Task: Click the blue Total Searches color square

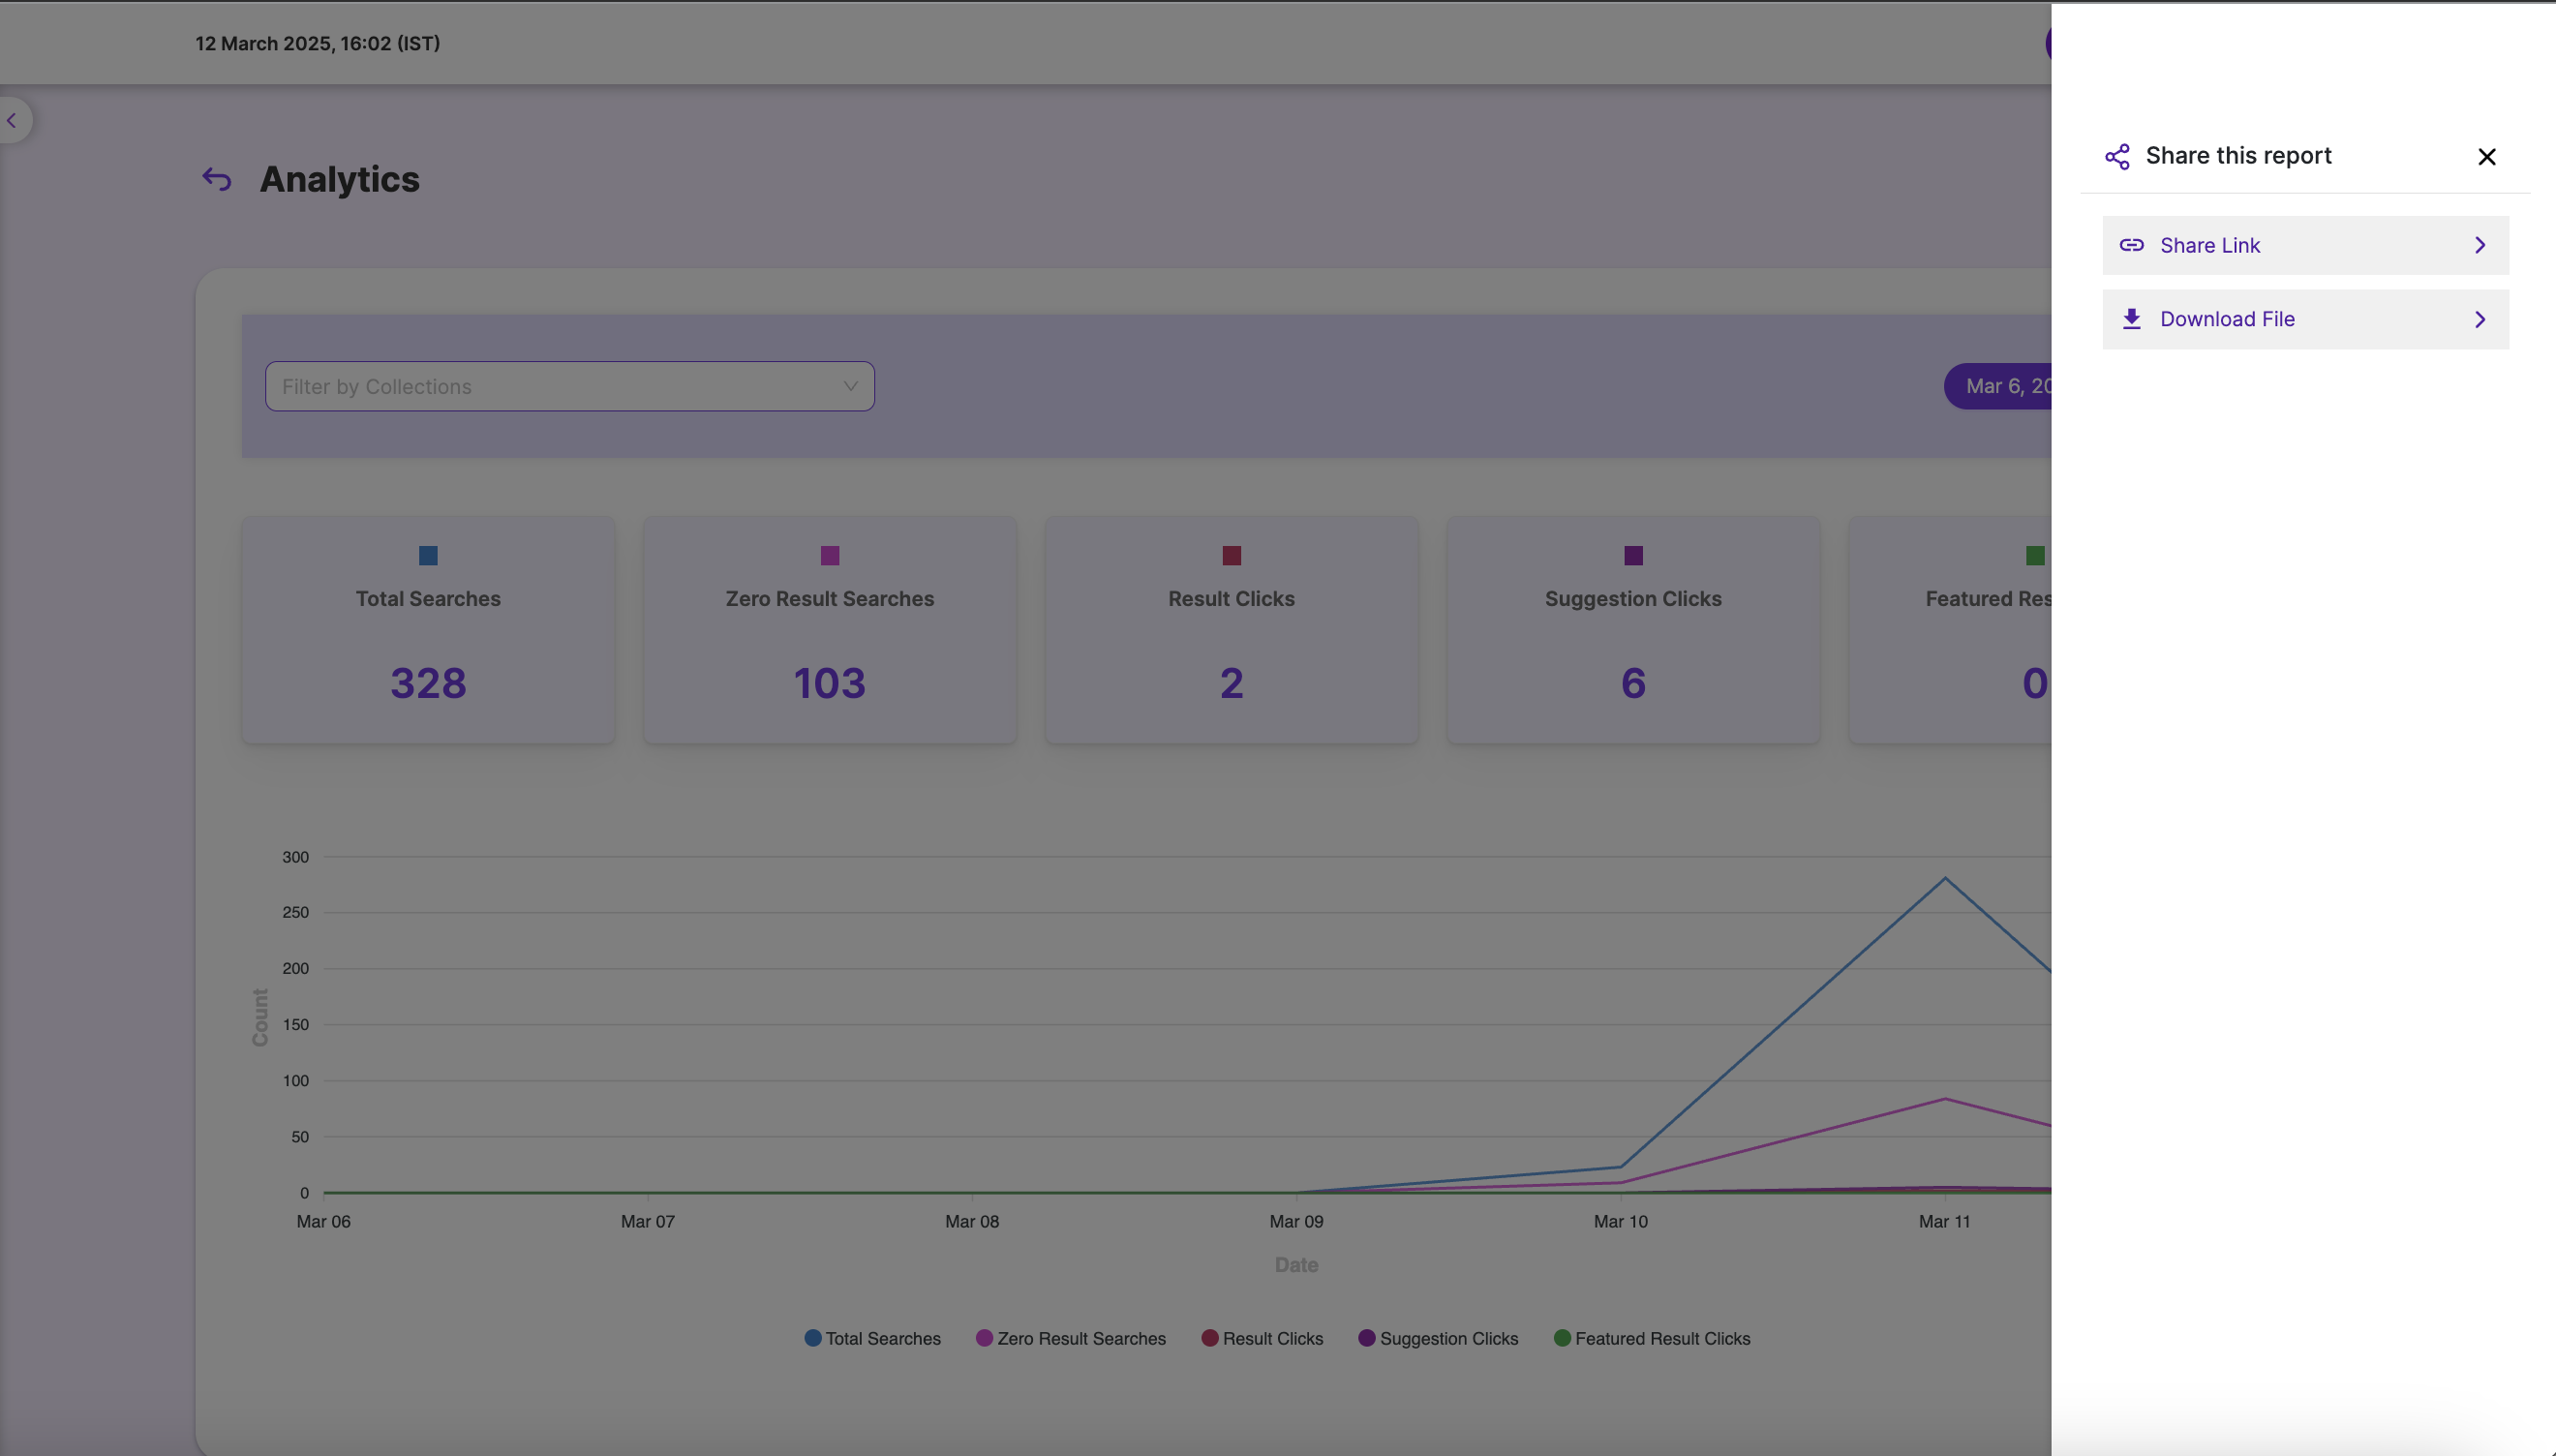Action: (428, 555)
